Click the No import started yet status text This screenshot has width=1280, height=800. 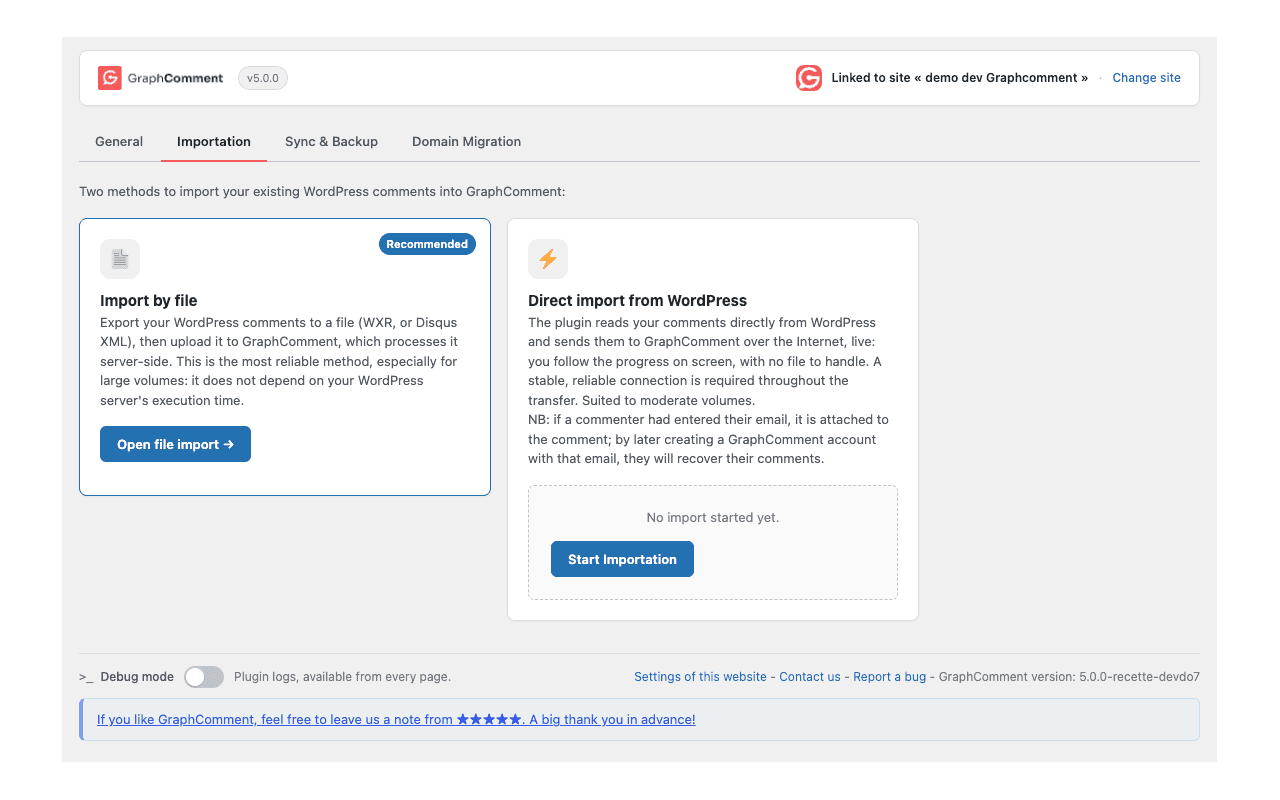pyautogui.click(x=713, y=518)
